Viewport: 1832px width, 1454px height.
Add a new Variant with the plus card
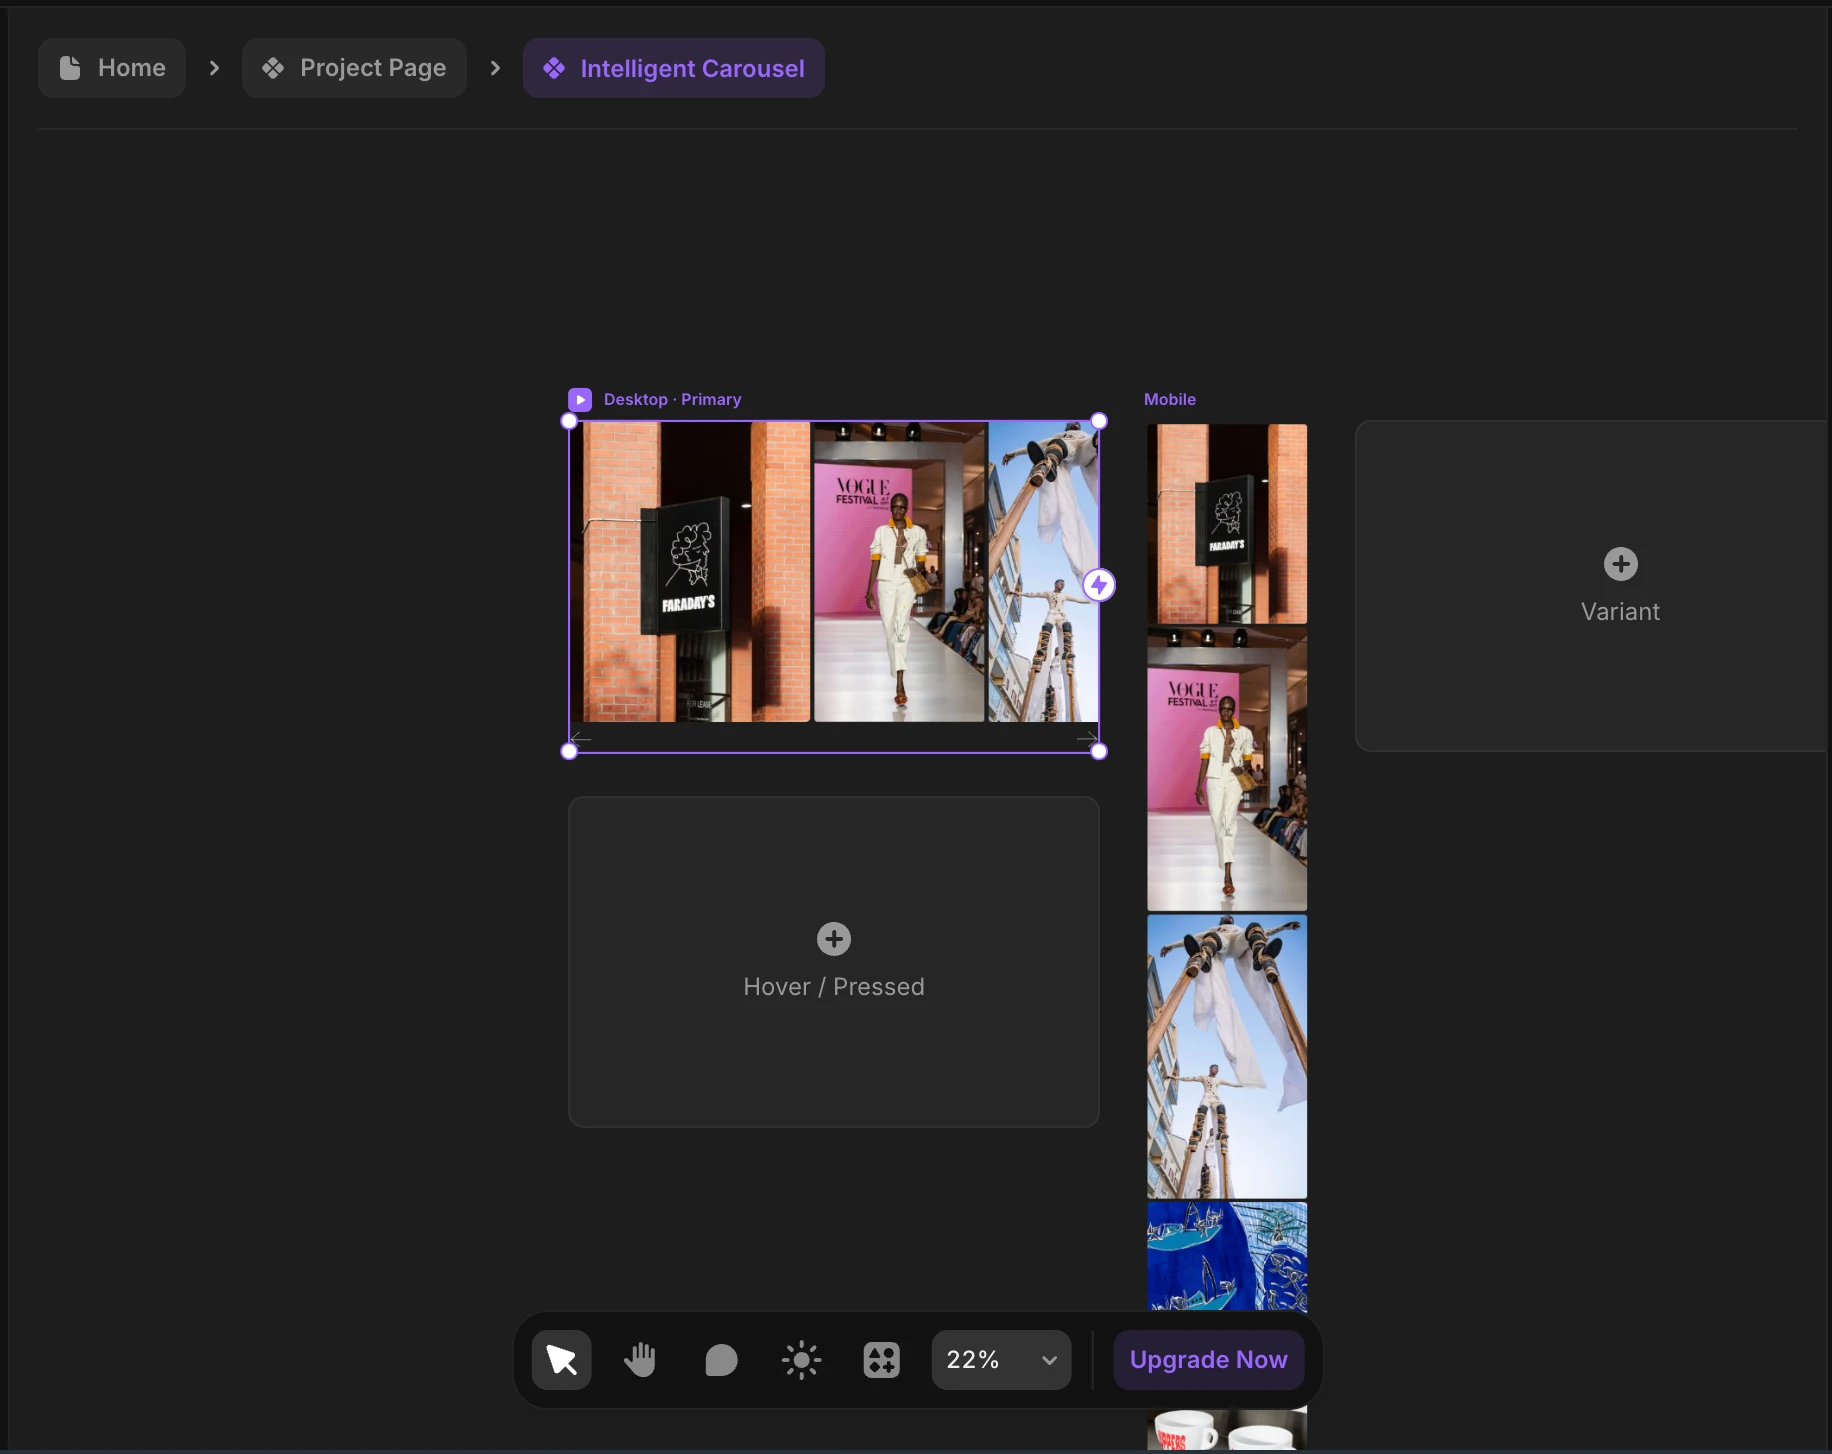1593,586
